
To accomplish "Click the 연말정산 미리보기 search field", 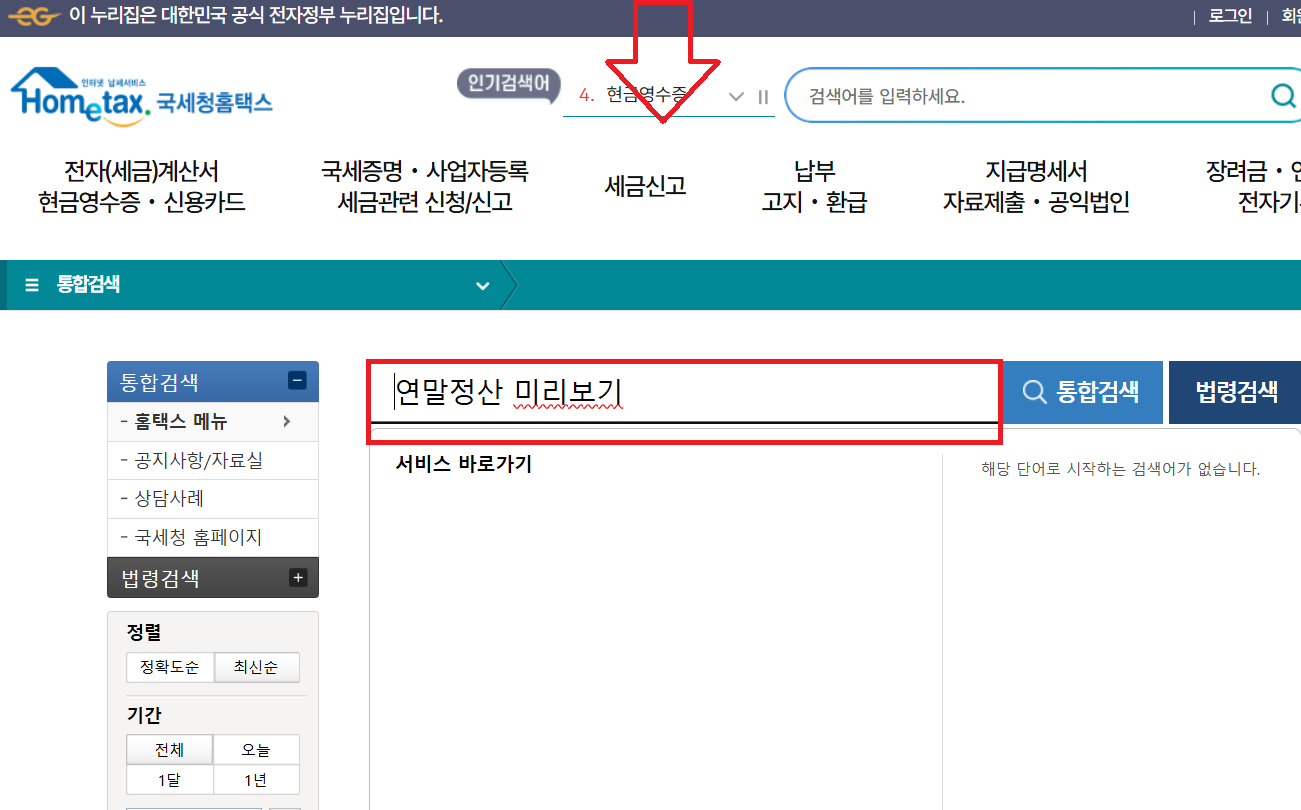I will coord(684,393).
